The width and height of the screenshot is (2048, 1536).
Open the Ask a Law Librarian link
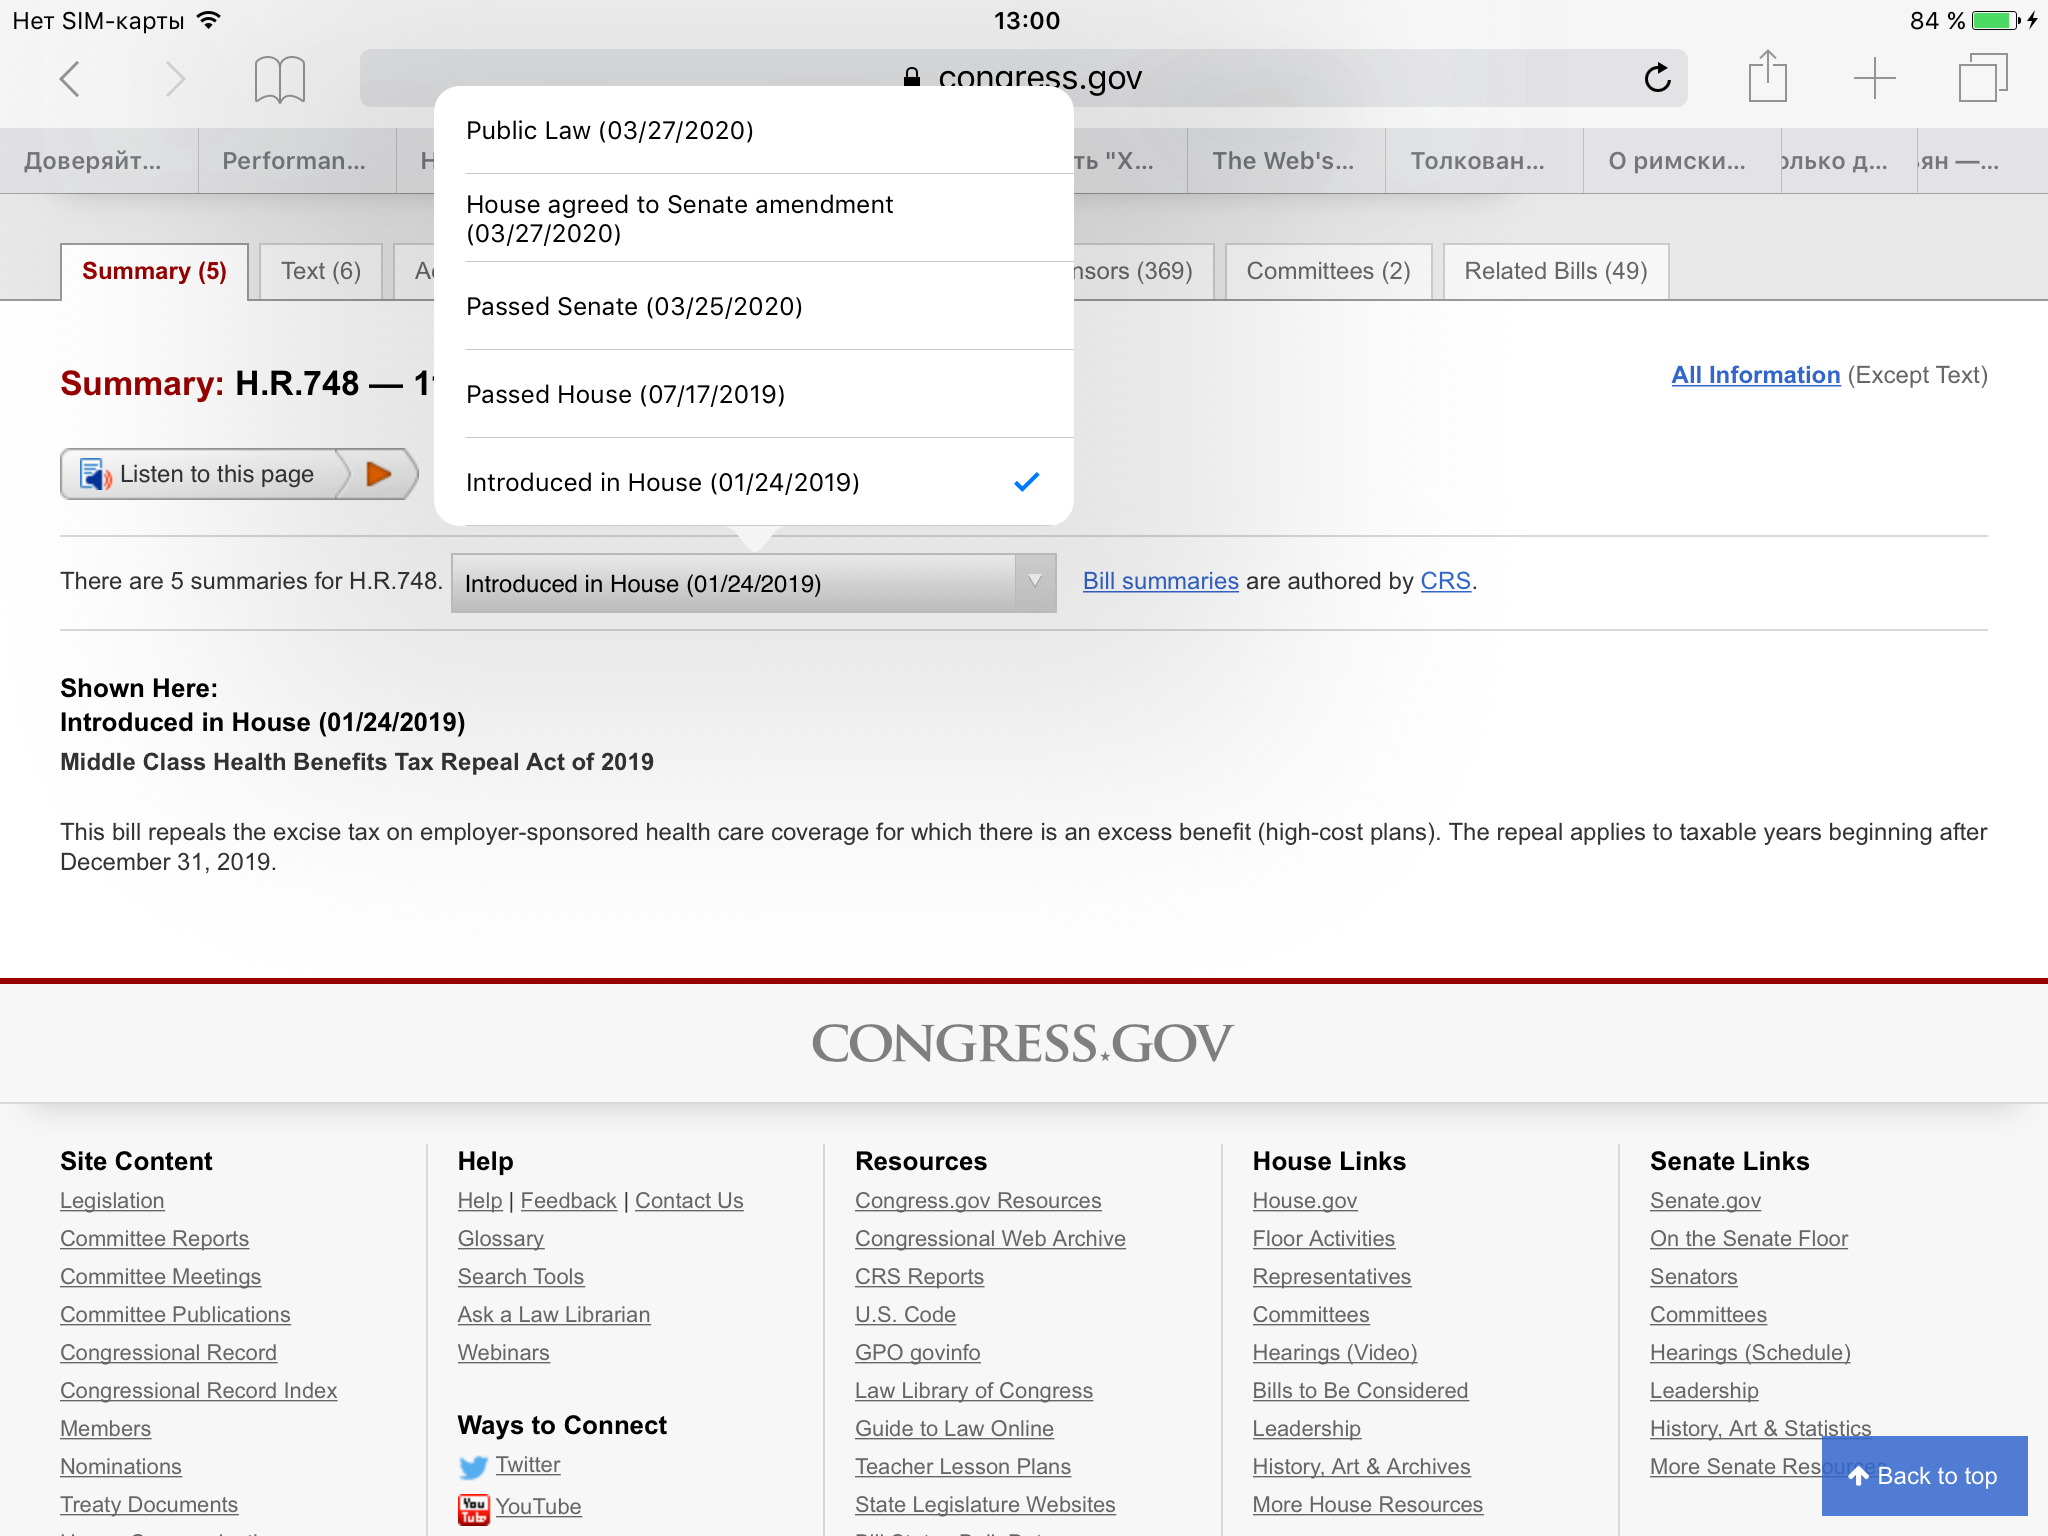pyautogui.click(x=553, y=1315)
